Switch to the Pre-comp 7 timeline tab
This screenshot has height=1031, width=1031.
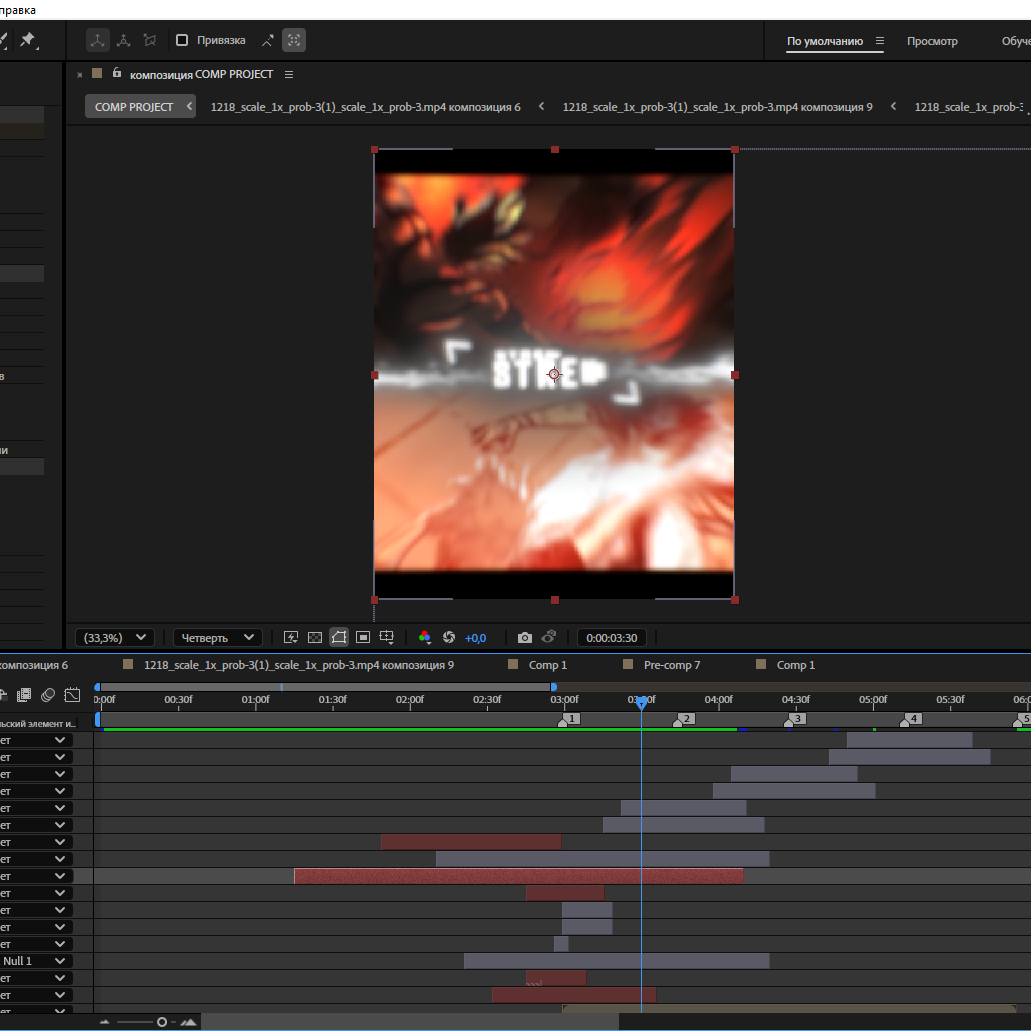tap(671, 665)
